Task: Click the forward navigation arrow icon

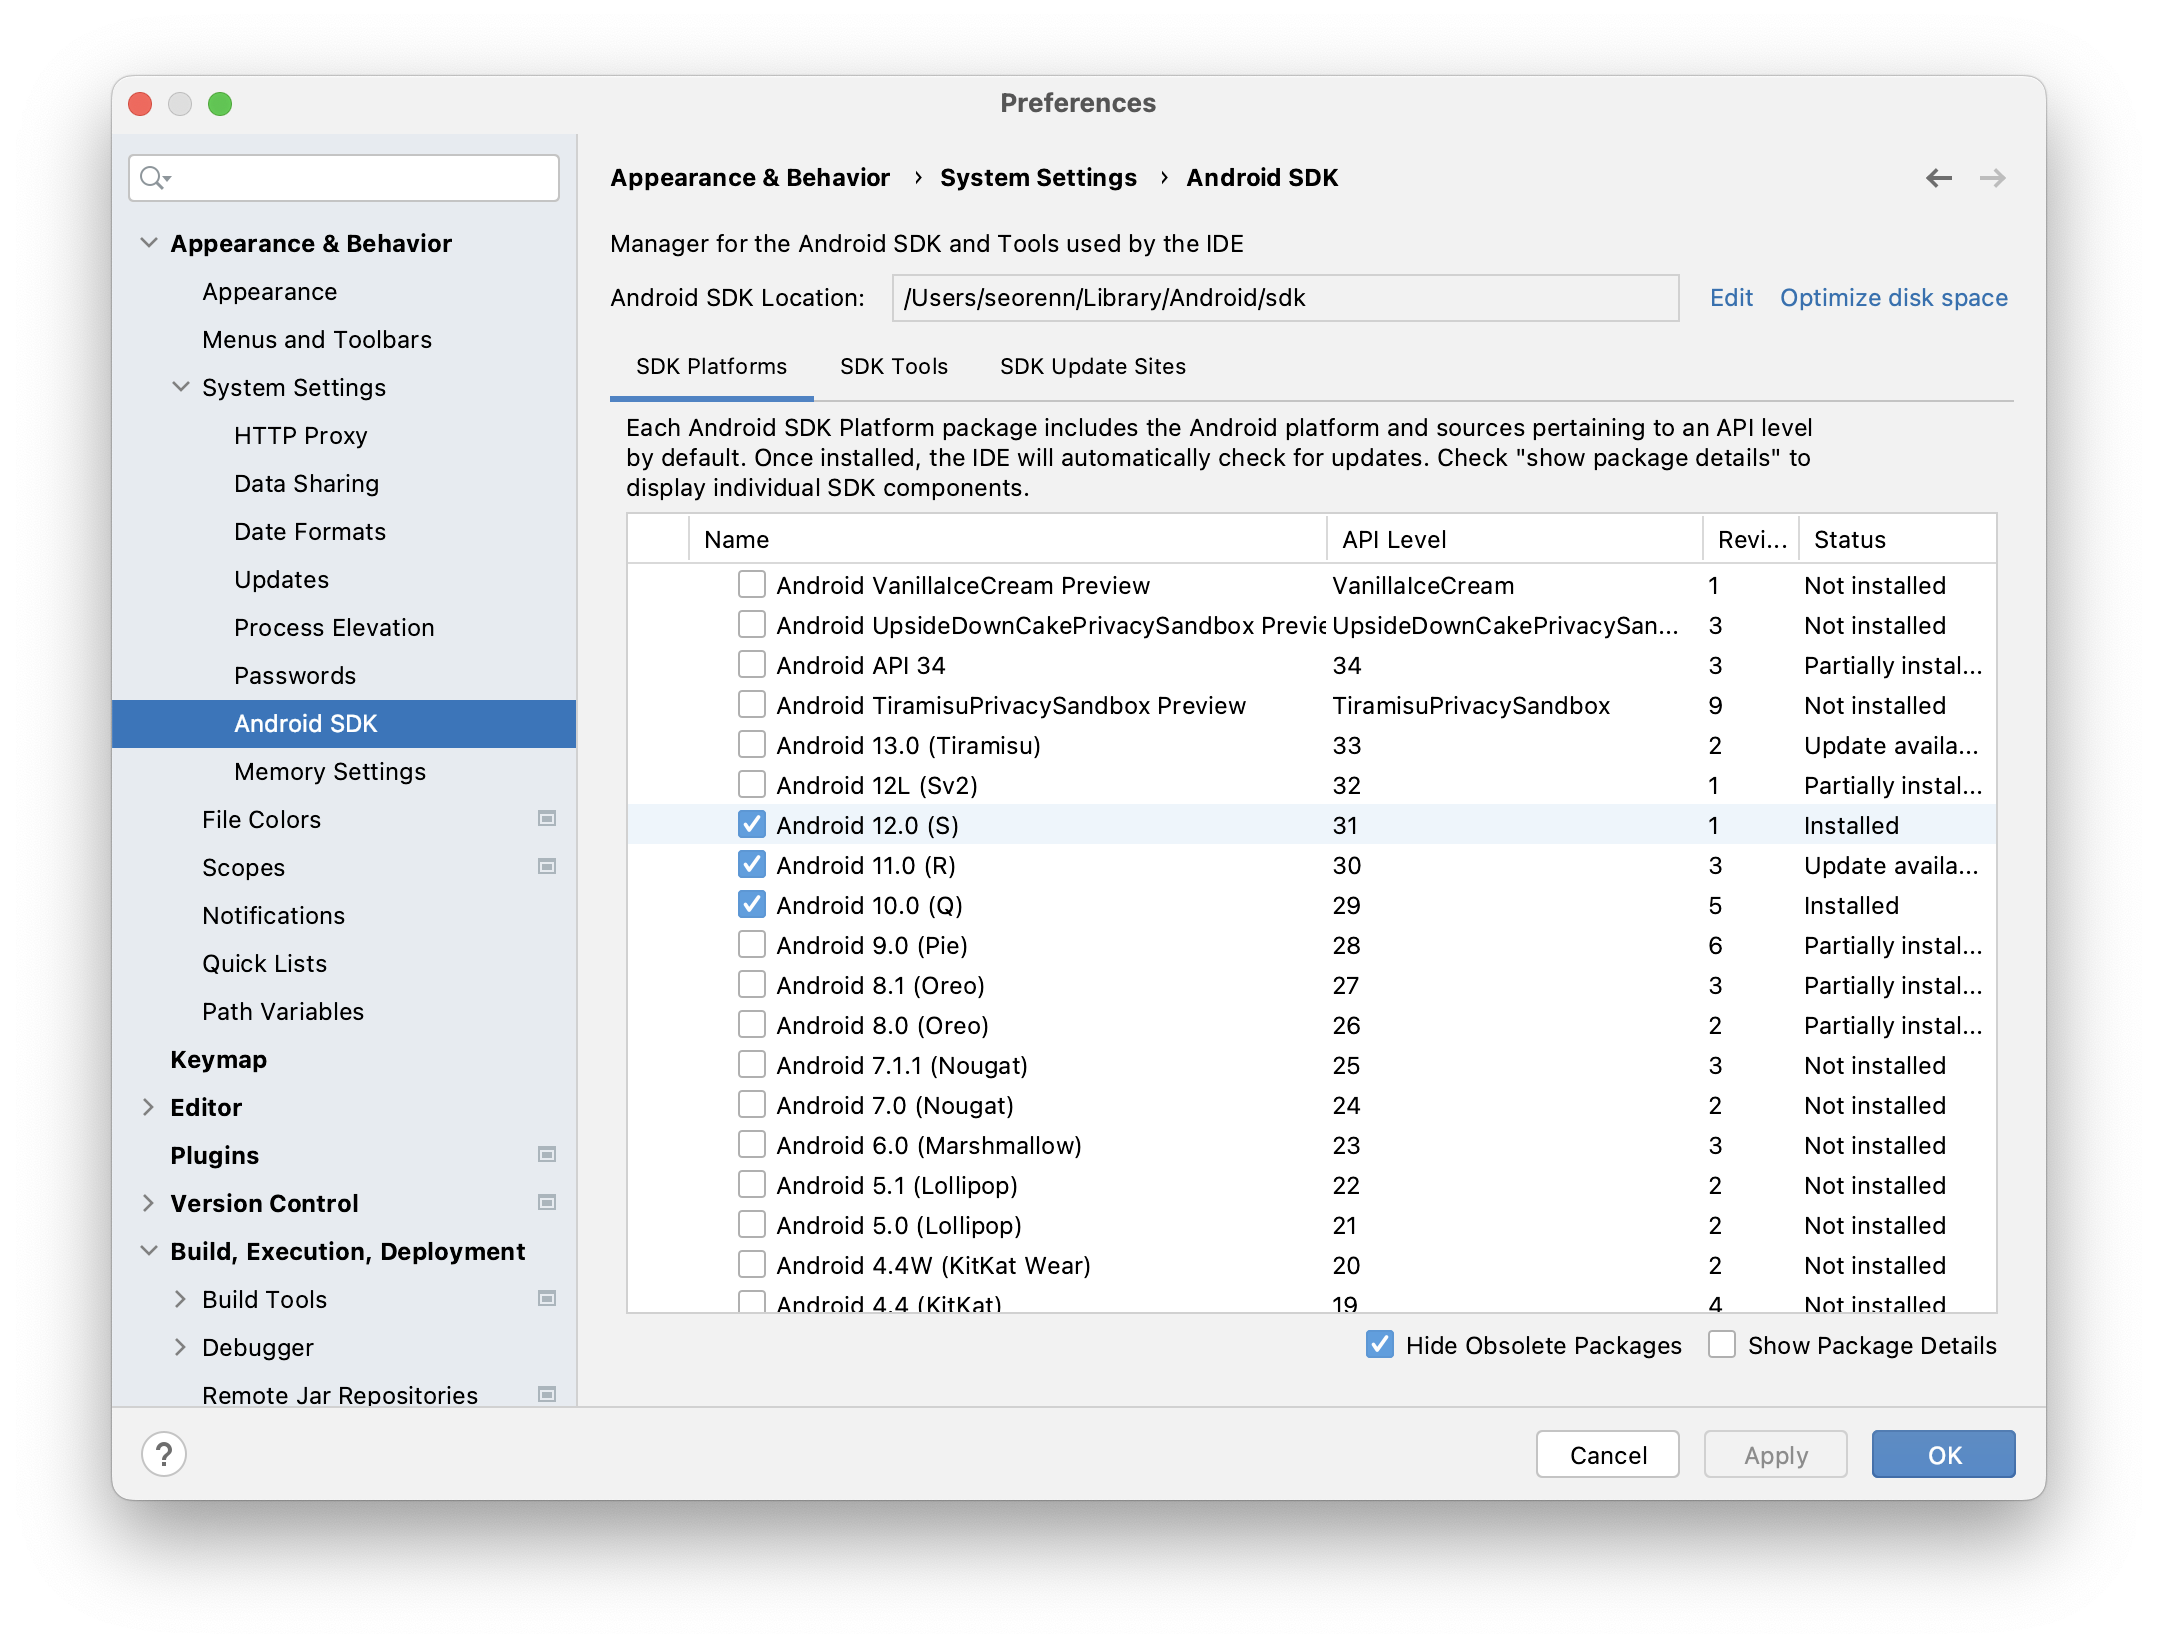Action: (1992, 178)
